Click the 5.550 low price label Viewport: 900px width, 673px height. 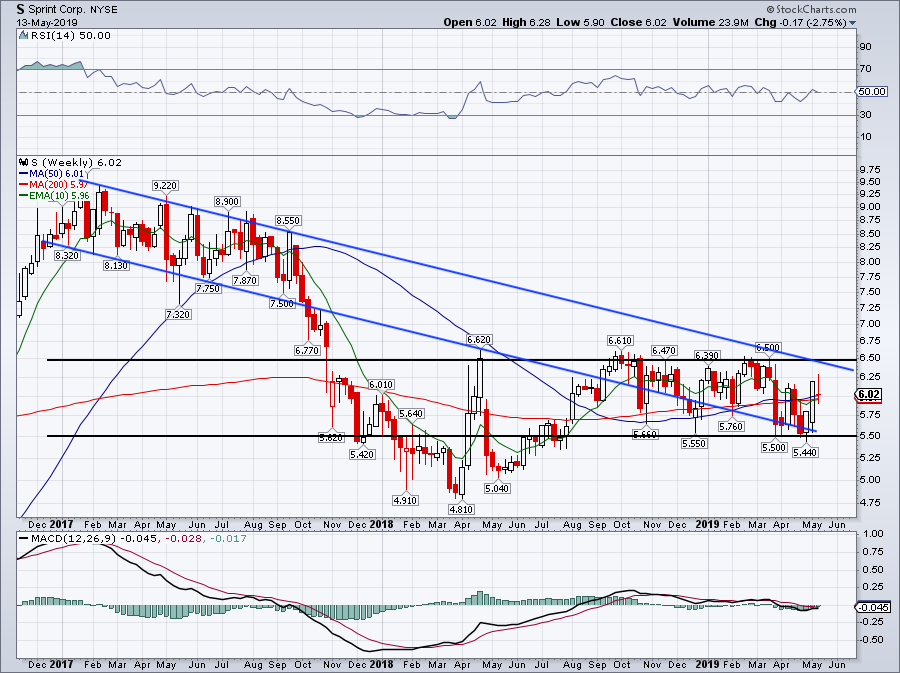point(694,444)
